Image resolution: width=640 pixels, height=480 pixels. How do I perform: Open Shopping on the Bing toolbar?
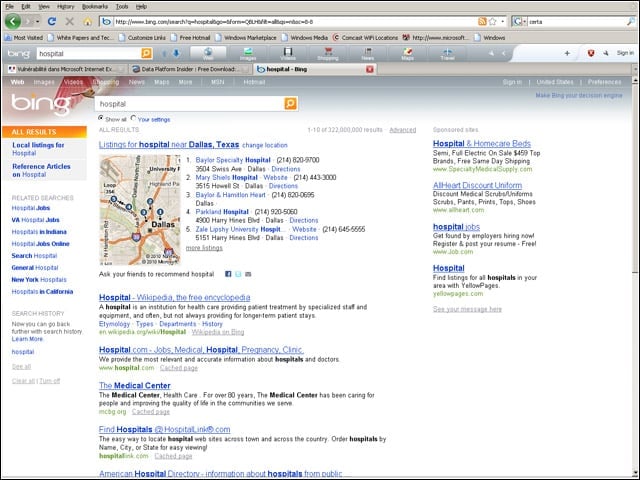pyautogui.click(x=328, y=53)
